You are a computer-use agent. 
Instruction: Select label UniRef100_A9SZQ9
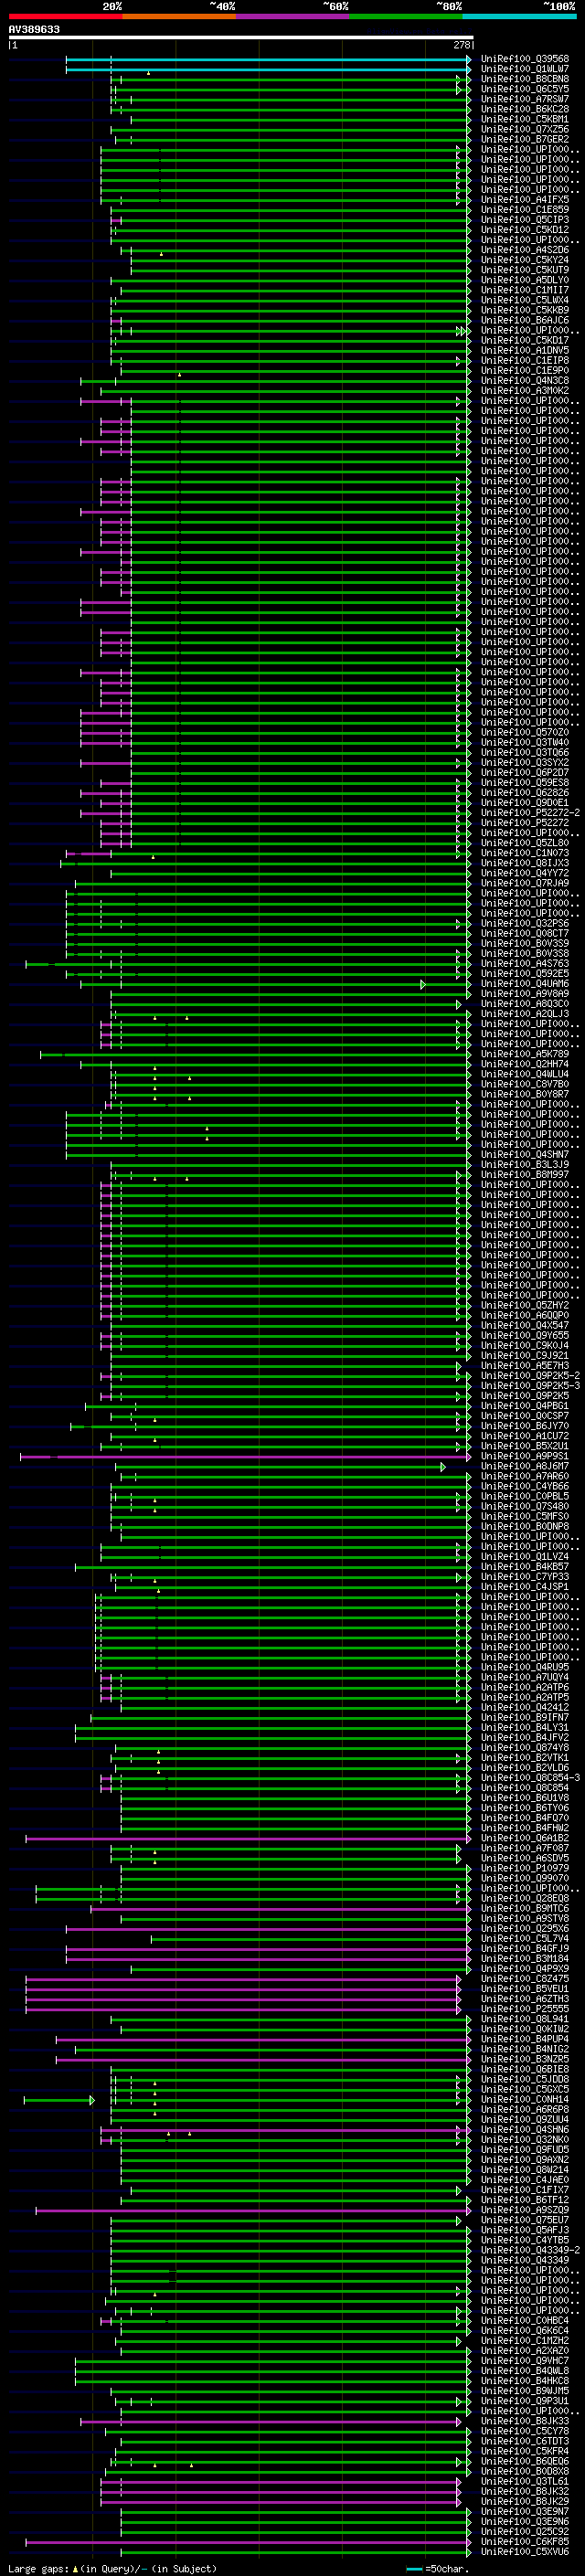pos(525,2209)
